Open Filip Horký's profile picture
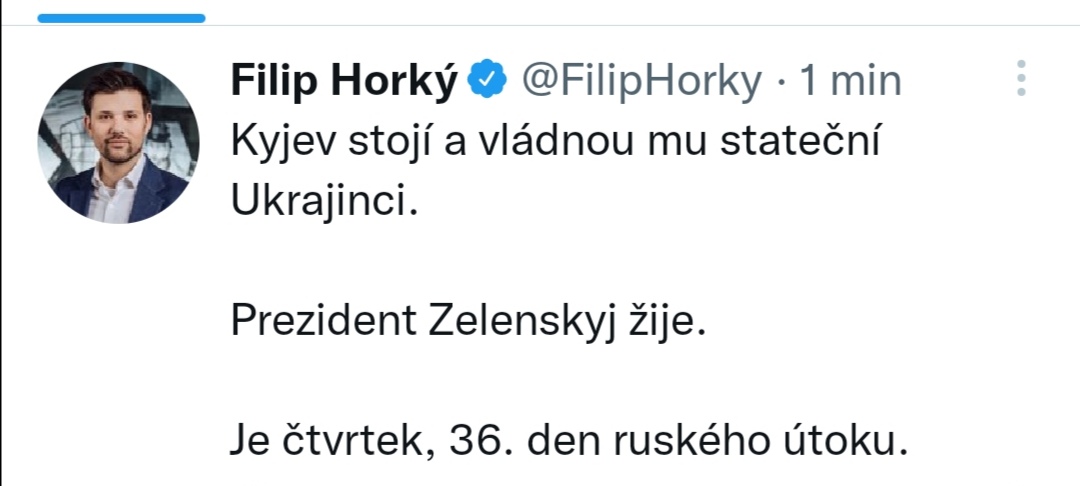The image size is (1080, 486). pos(118,142)
